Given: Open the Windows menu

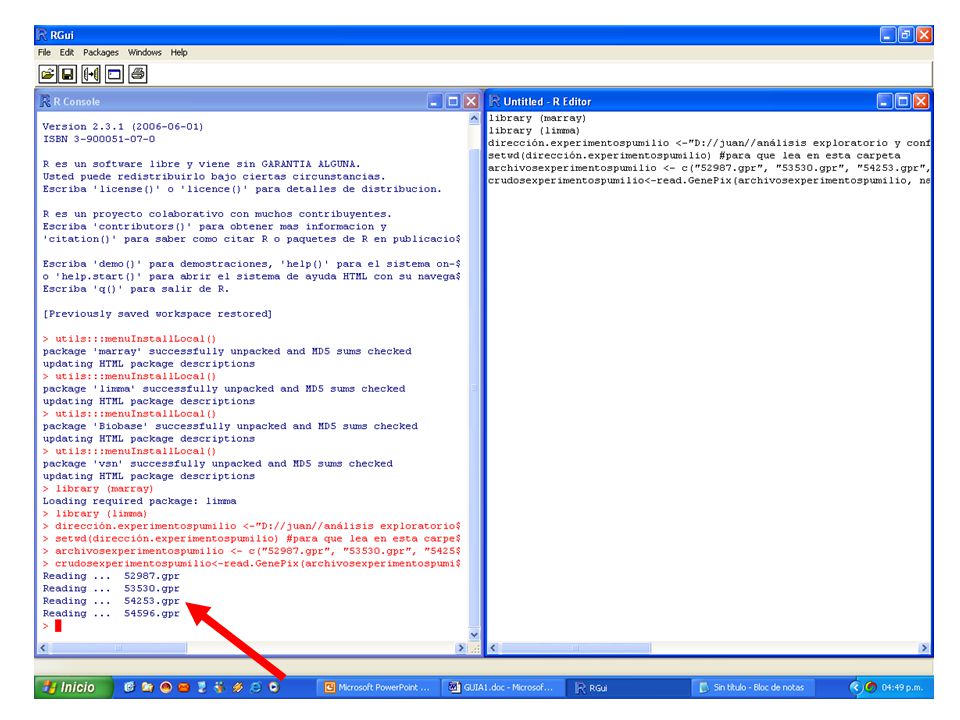Looking at the screenshot, I should [x=144, y=53].
